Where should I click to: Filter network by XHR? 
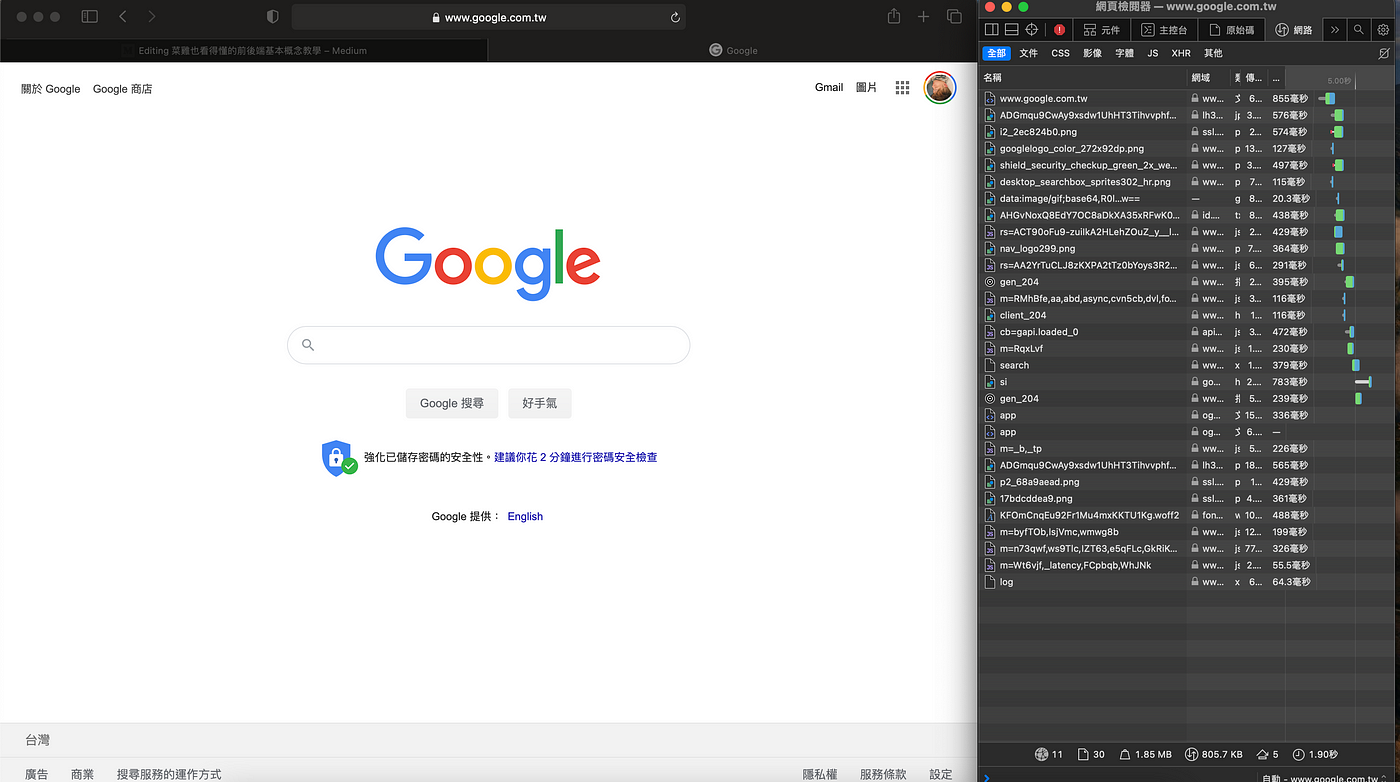click(1181, 53)
